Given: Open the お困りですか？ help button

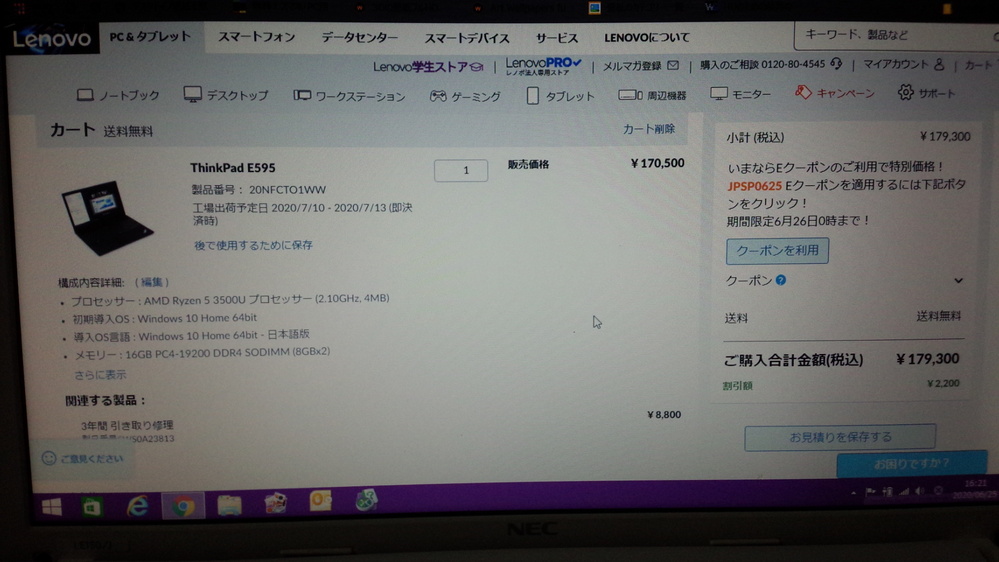Looking at the screenshot, I should tap(912, 463).
